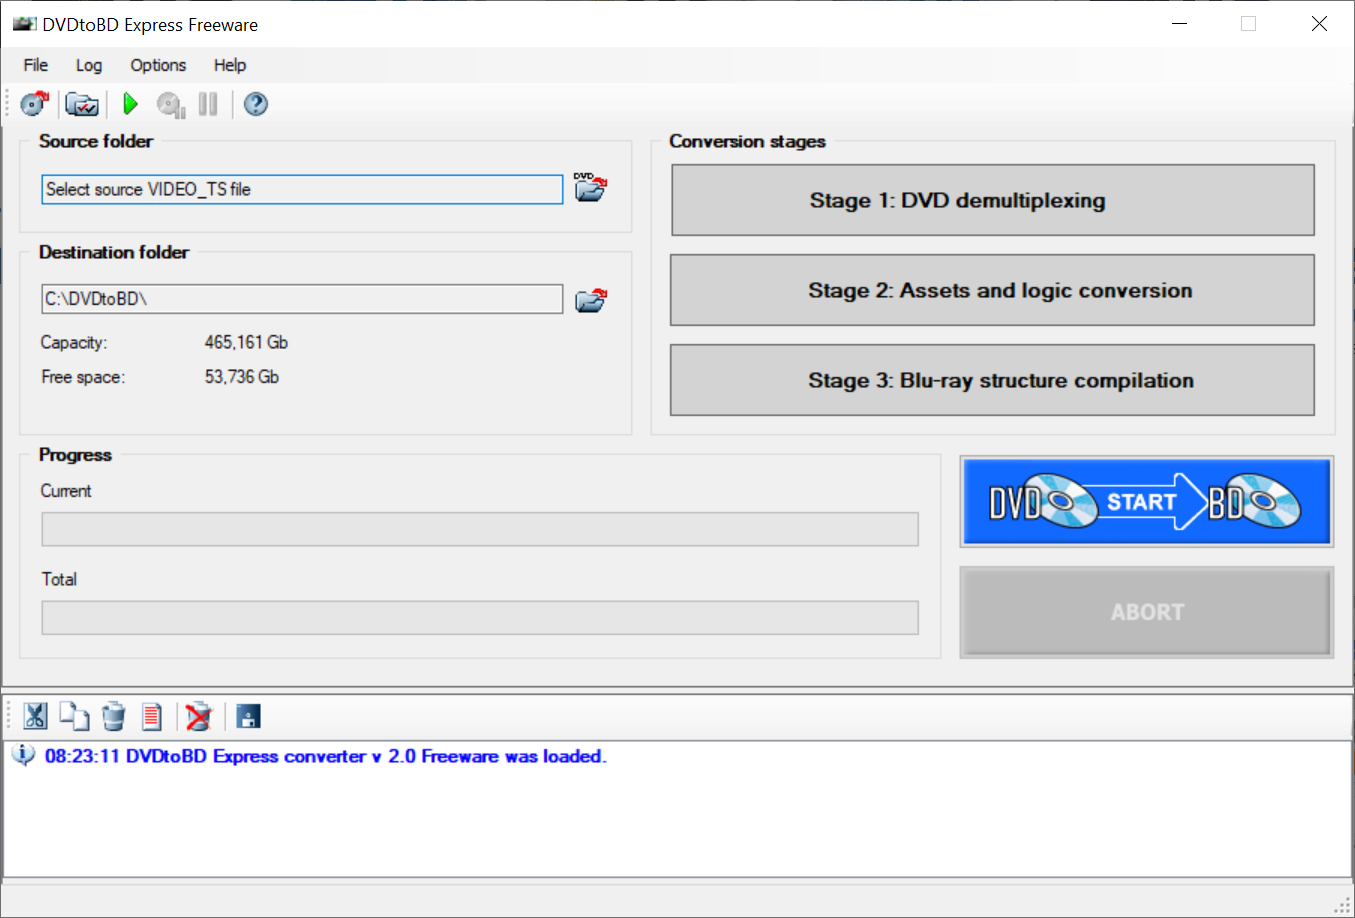Click the Current label above the progress bar
This screenshot has width=1355, height=918.
click(x=66, y=491)
